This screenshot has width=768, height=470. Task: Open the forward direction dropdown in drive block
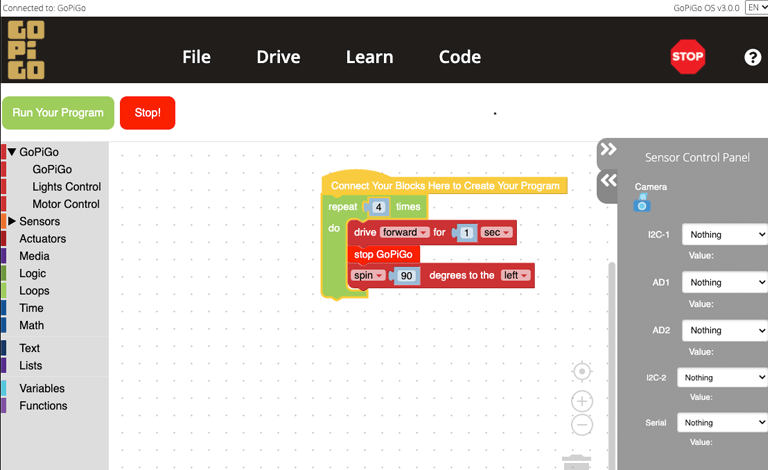[x=405, y=233]
